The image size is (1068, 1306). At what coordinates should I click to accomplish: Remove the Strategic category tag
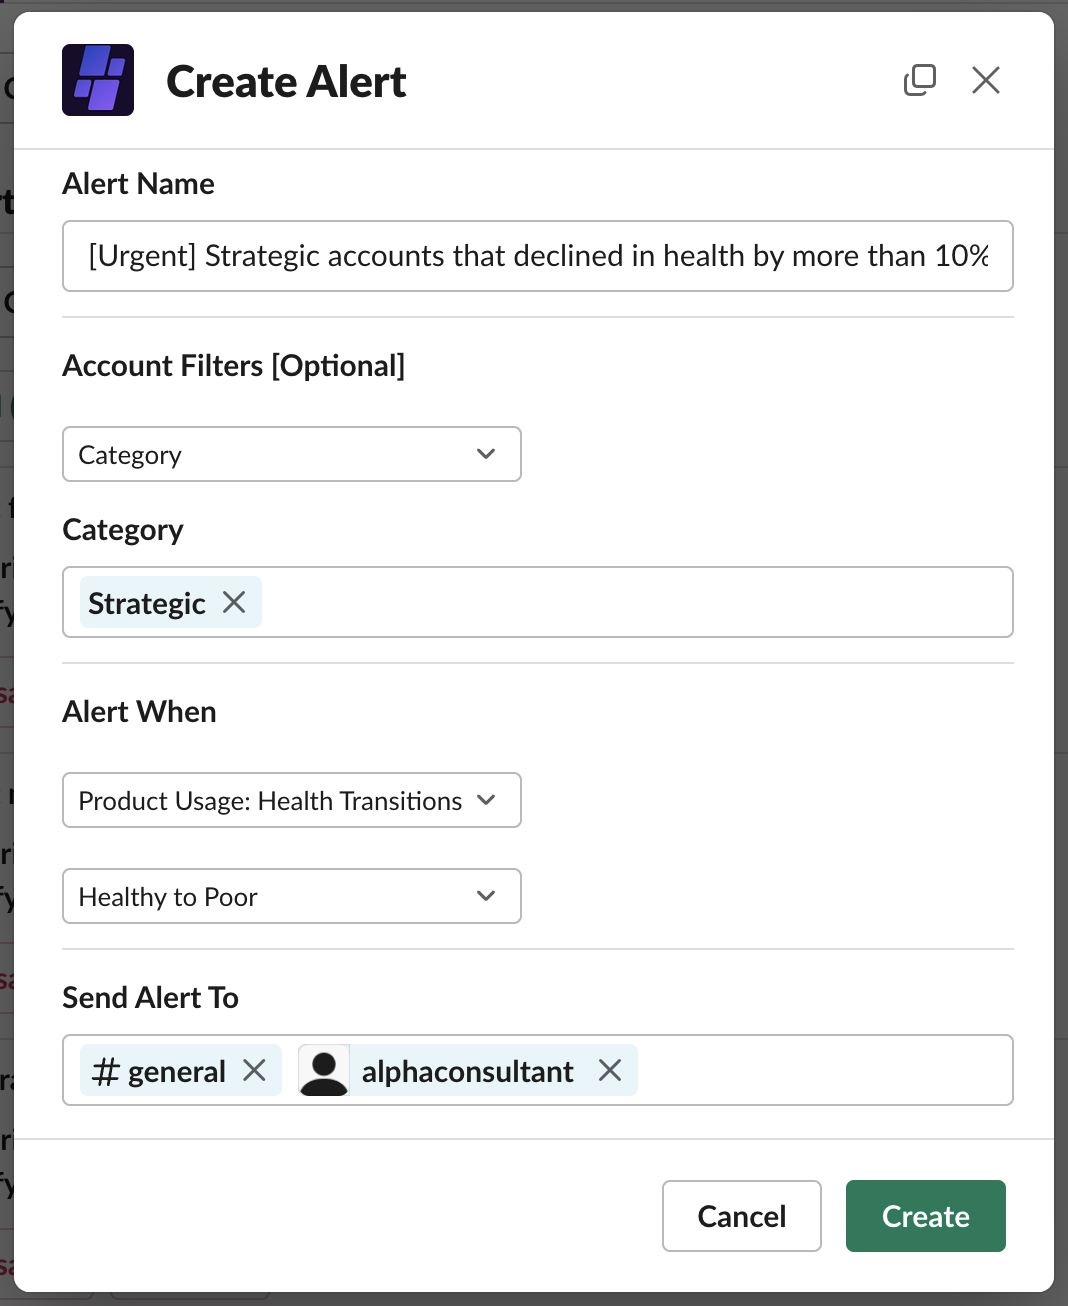click(234, 602)
